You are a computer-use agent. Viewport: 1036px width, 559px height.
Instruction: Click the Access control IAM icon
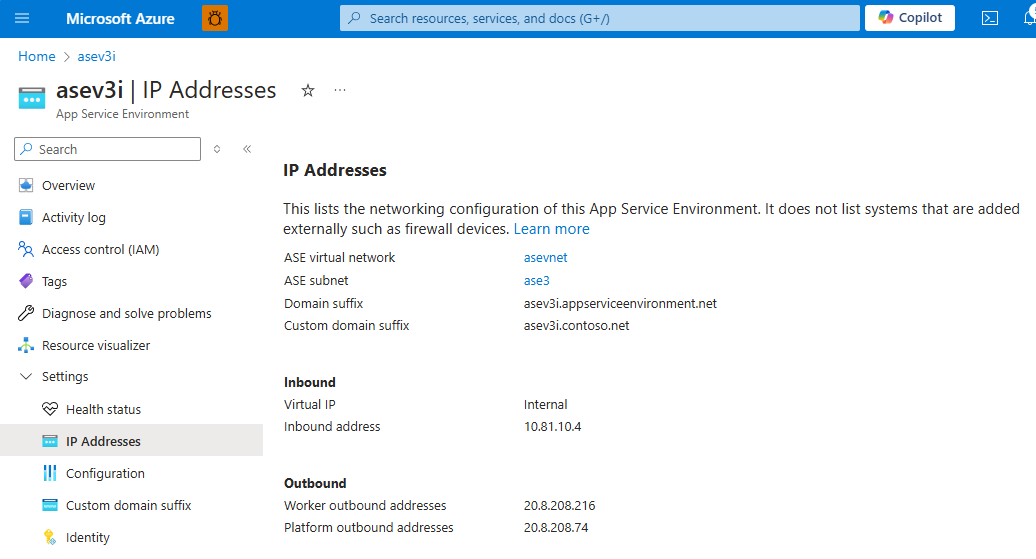click(x=26, y=249)
